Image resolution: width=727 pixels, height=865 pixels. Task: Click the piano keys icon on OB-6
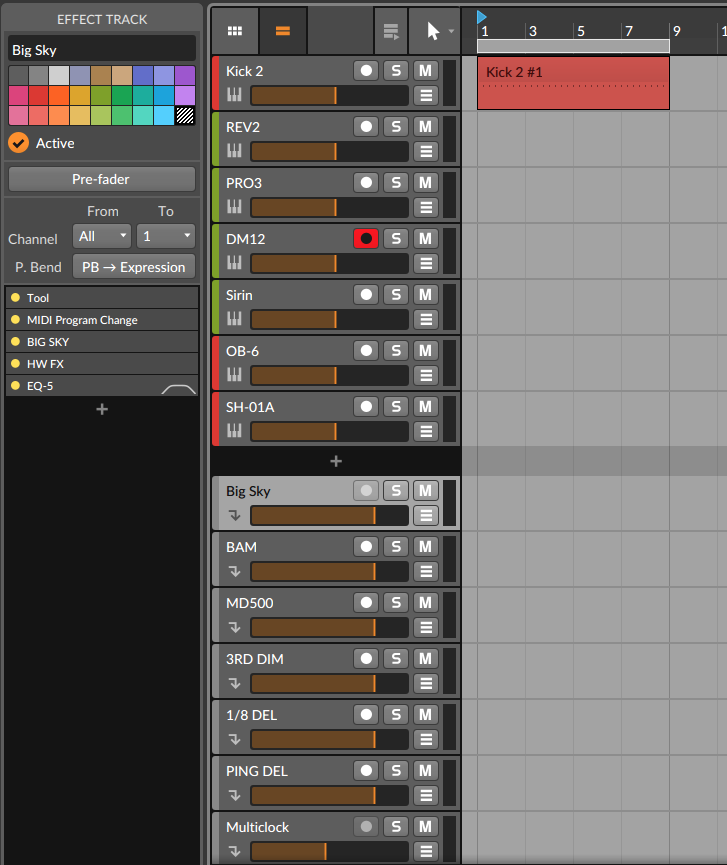pos(234,375)
